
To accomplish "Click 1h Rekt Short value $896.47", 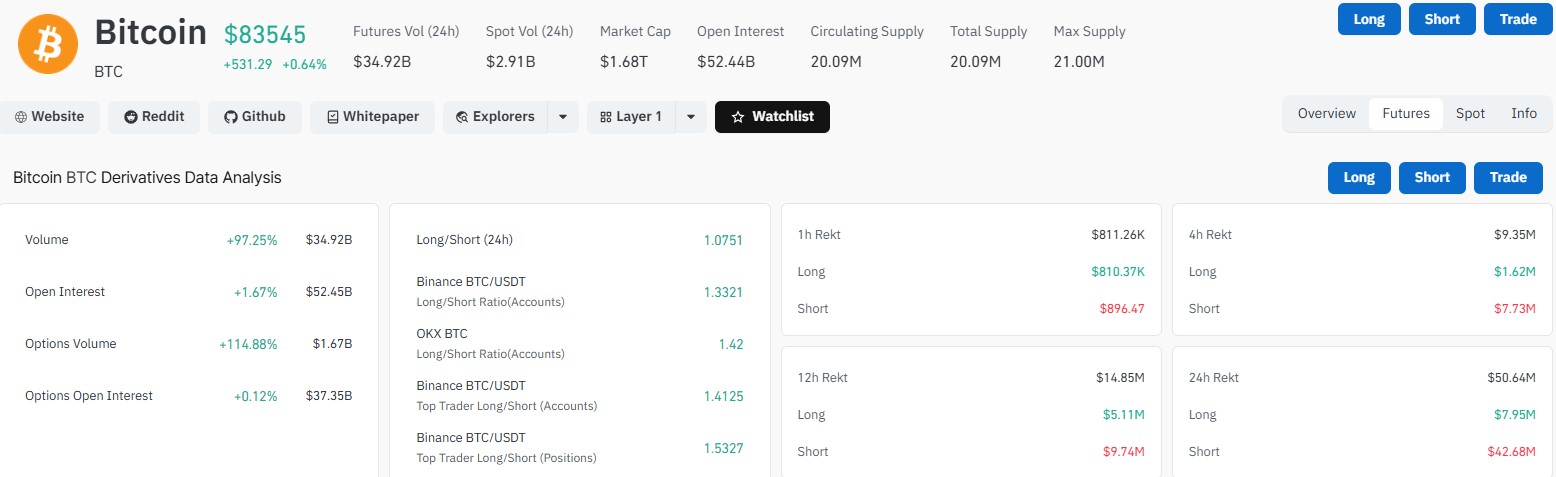I will [x=1122, y=309].
